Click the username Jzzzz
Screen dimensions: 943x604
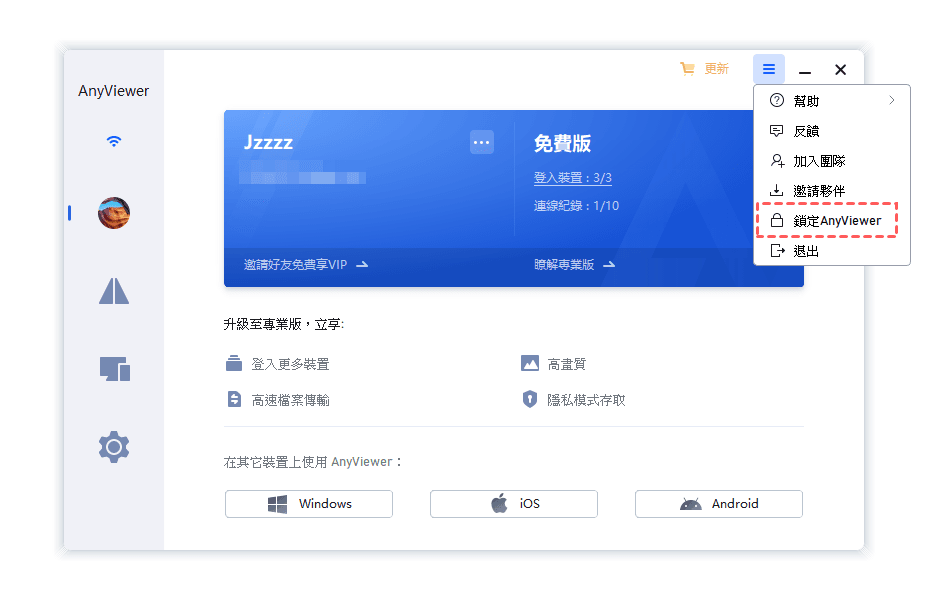pyautogui.click(x=268, y=143)
